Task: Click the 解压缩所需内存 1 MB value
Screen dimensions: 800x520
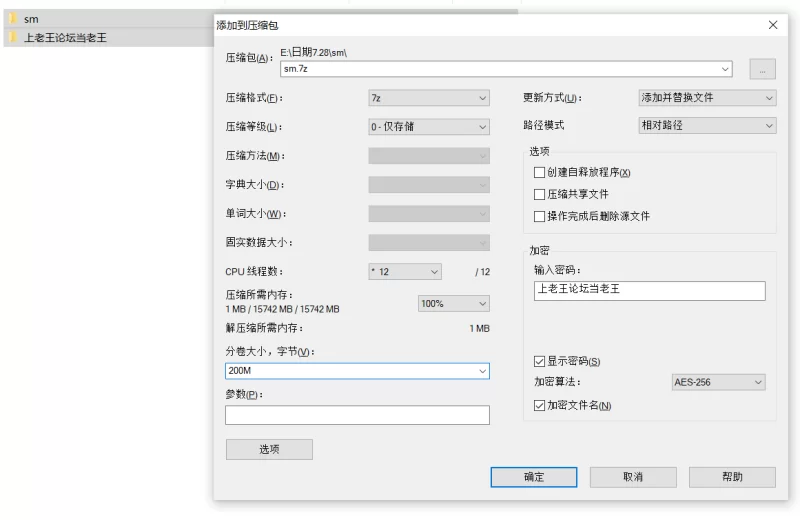Action: pos(480,328)
